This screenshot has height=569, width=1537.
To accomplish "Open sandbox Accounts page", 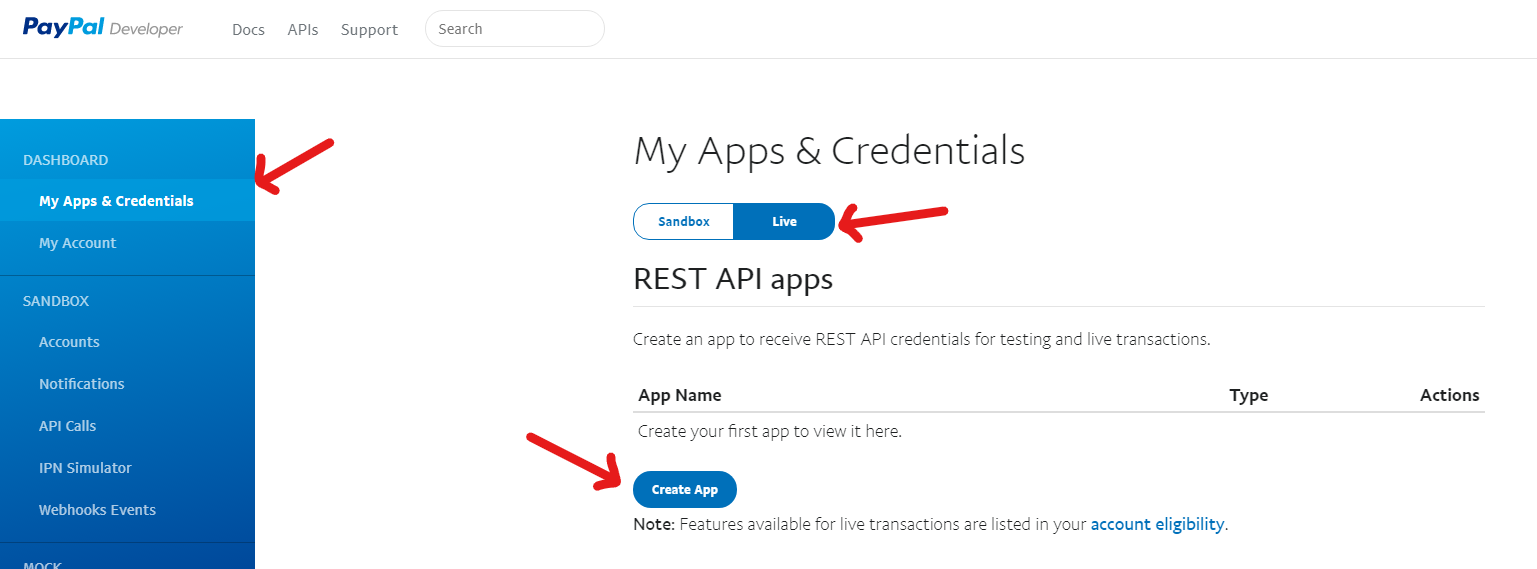I will pos(127,341).
